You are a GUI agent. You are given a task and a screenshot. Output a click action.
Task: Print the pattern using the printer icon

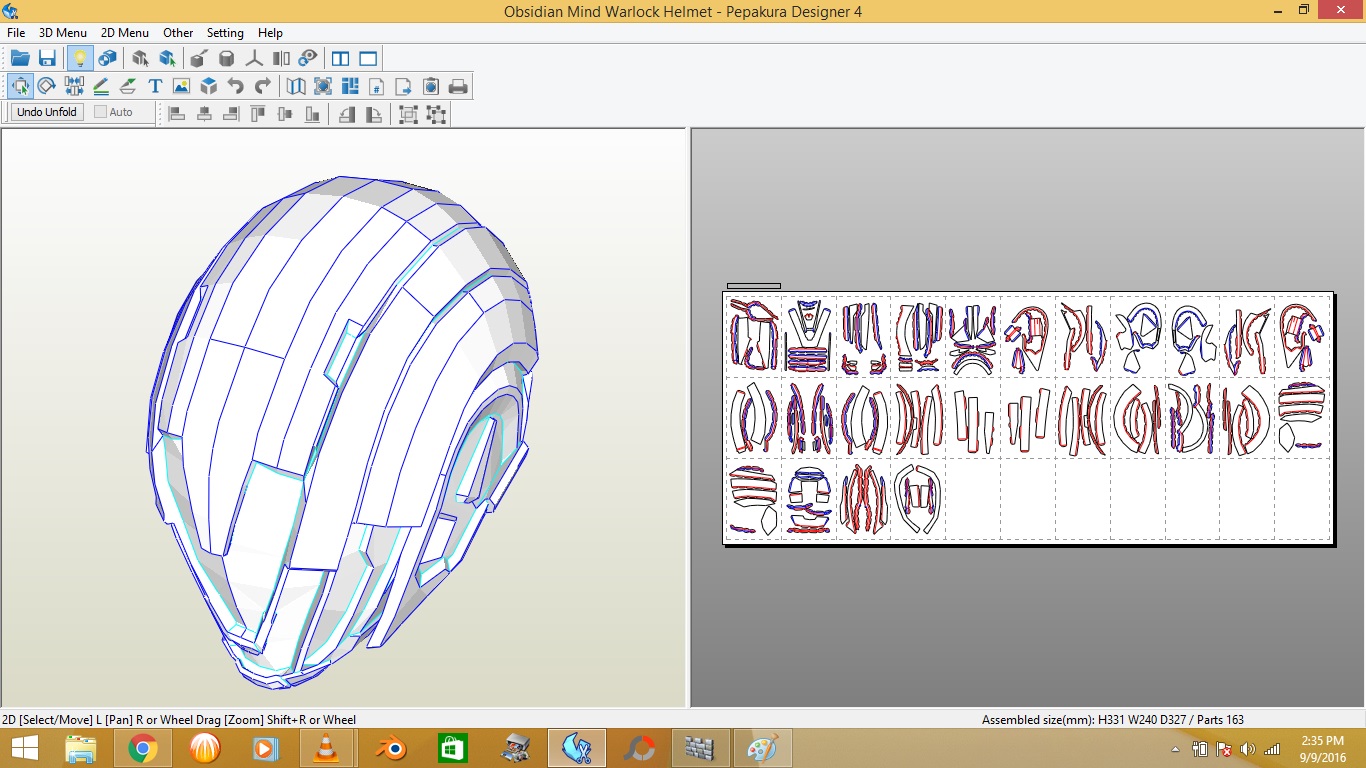pyautogui.click(x=458, y=86)
